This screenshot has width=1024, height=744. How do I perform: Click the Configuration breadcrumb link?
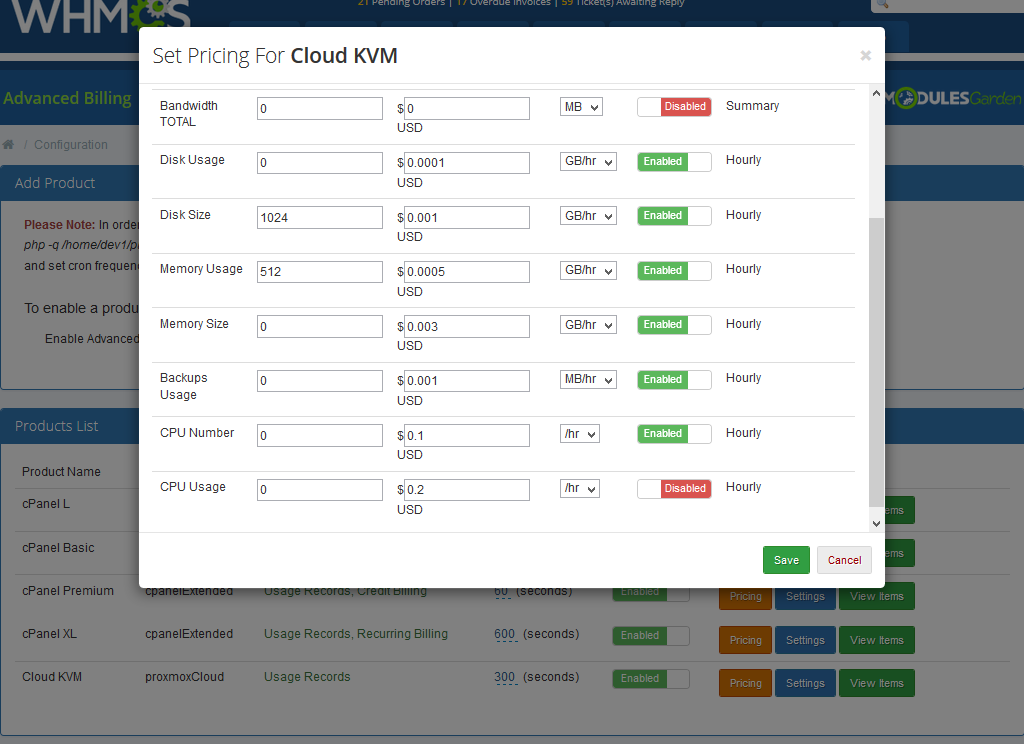tap(71, 144)
